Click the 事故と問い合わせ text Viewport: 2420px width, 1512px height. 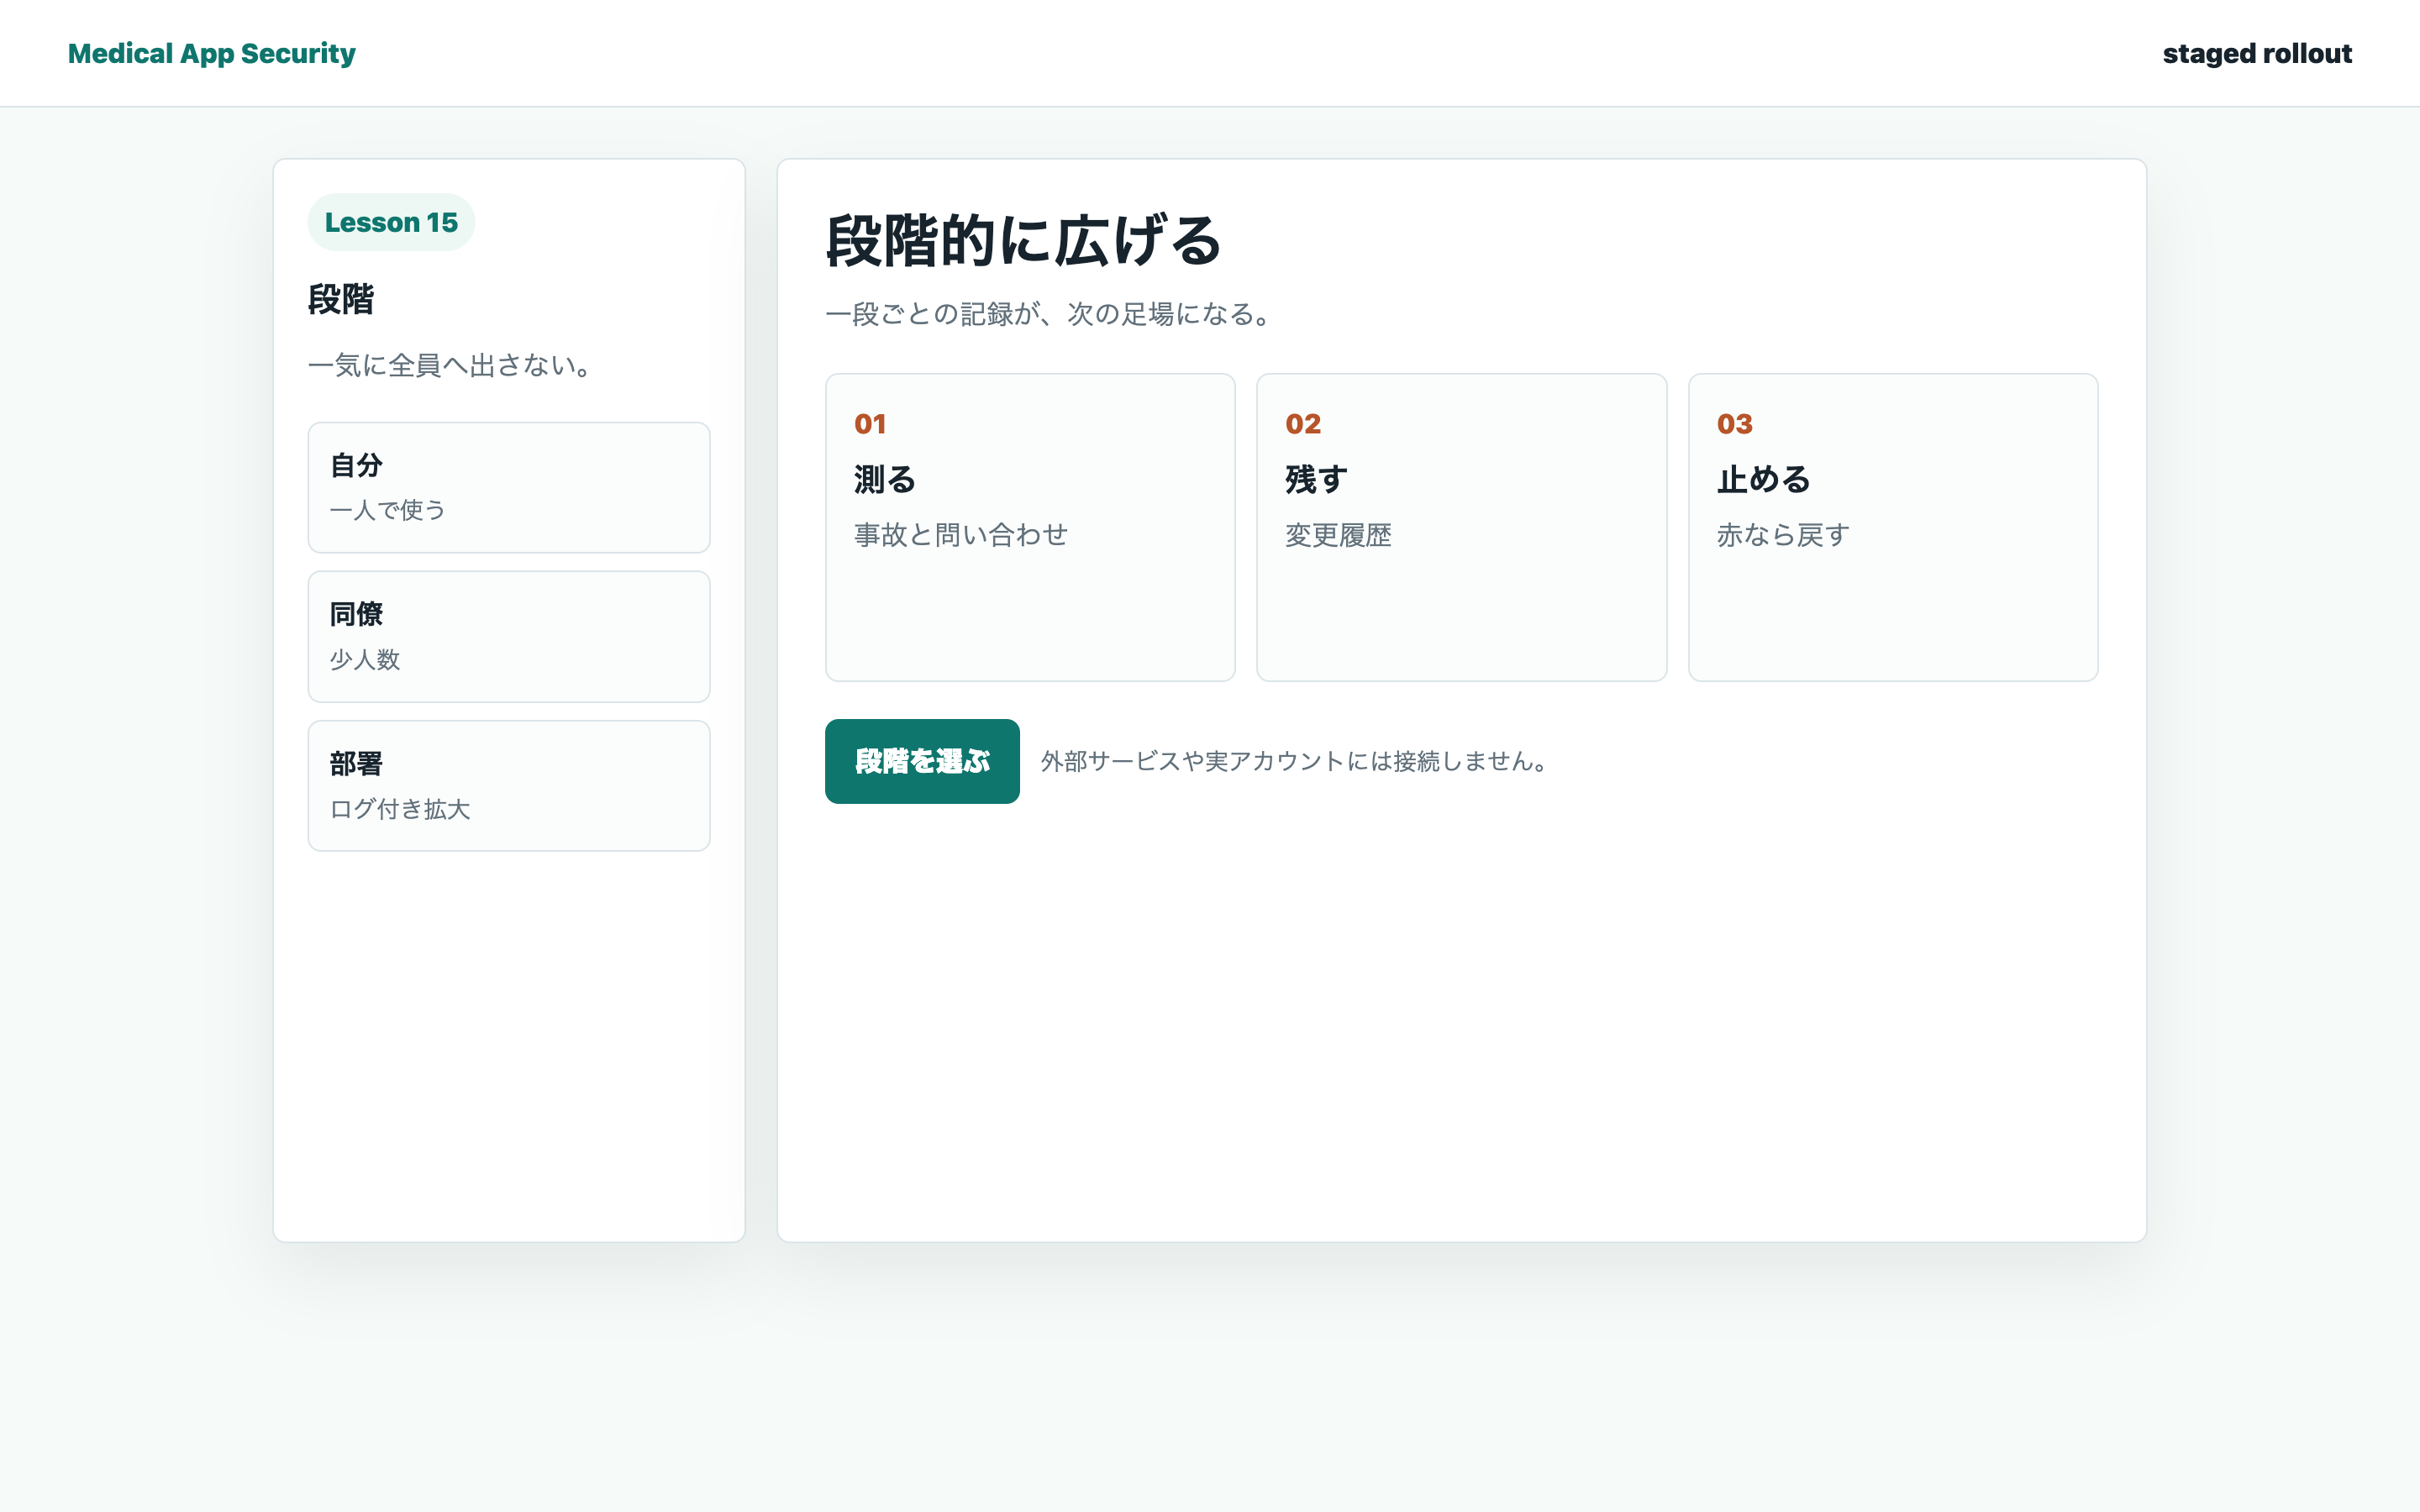point(961,535)
